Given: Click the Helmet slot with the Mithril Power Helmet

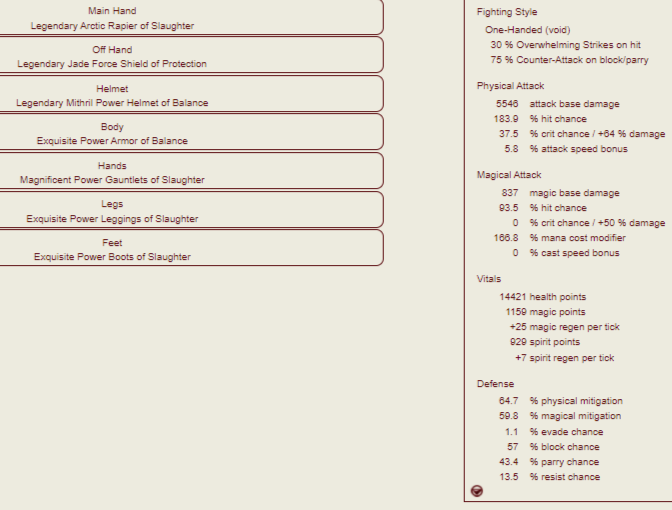Looking at the screenshot, I should (112, 95).
